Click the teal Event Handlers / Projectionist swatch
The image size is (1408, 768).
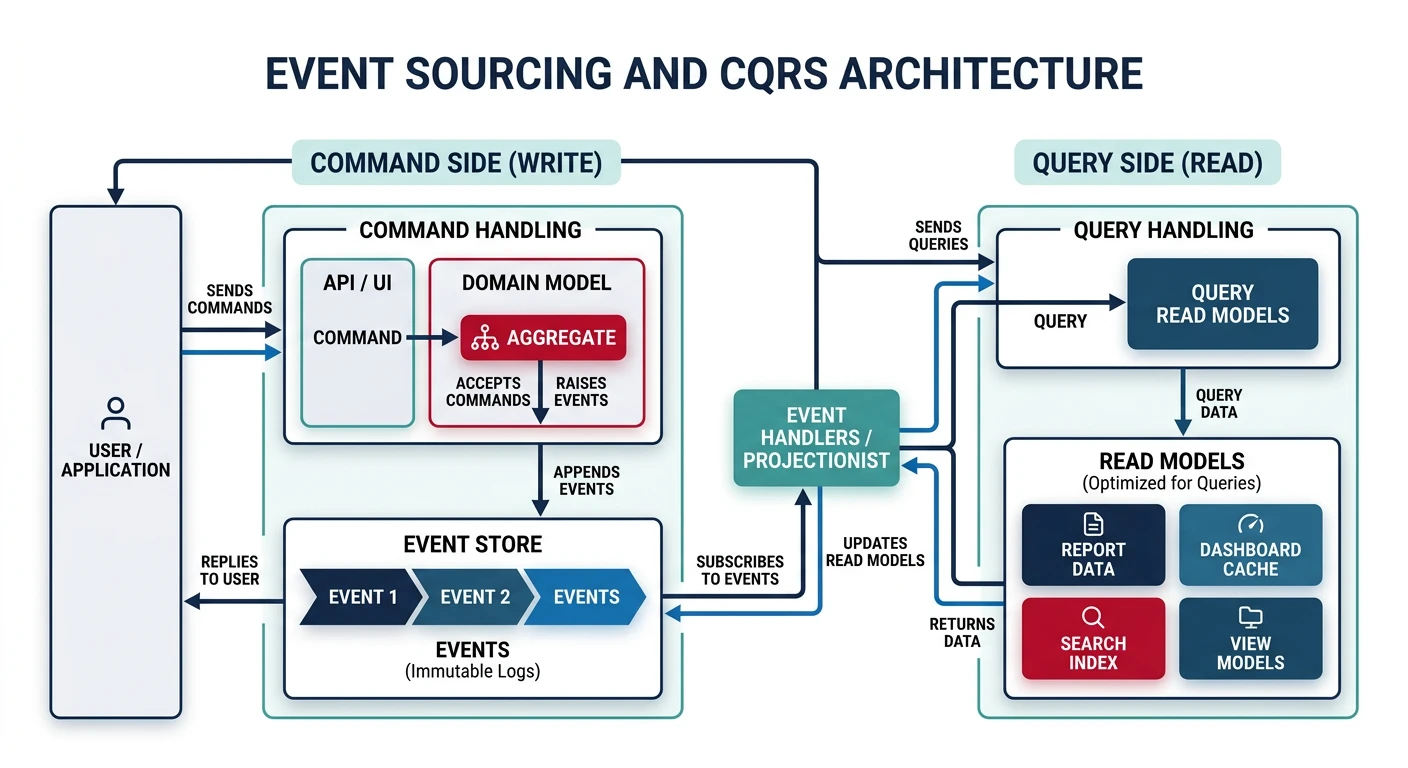(816, 438)
